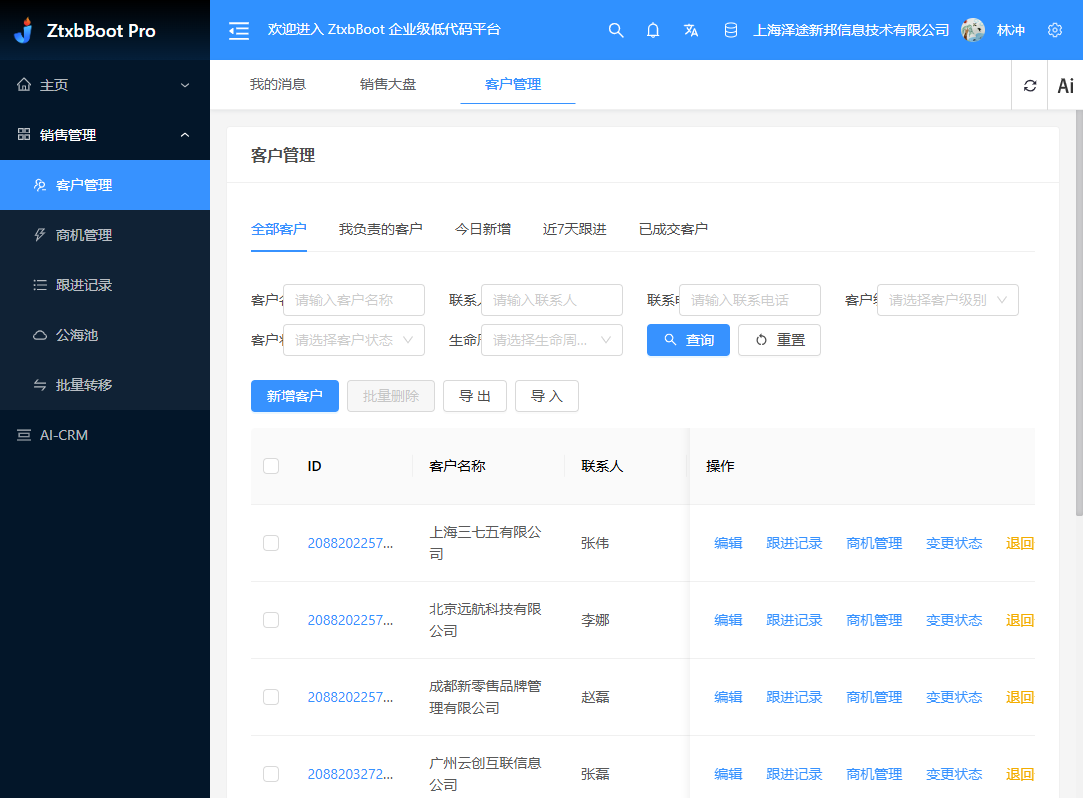1083x798 pixels.
Task: Click the list icon beside 跟进记录
Action: 40,285
